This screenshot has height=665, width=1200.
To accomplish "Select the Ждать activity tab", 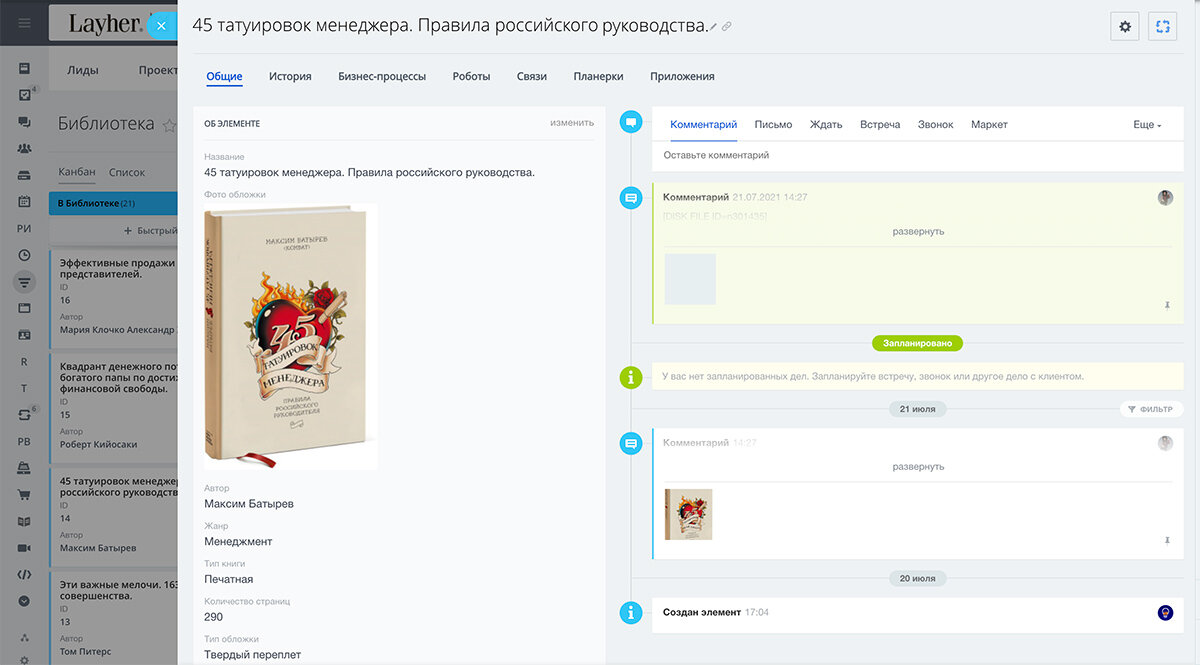I will [826, 125].
